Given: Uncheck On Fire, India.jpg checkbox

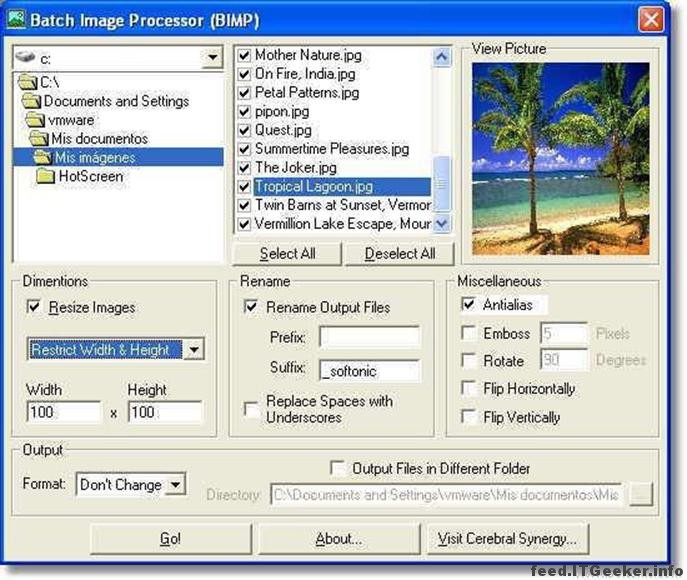Looking at the screenshot, I should [x=244, y=74].
